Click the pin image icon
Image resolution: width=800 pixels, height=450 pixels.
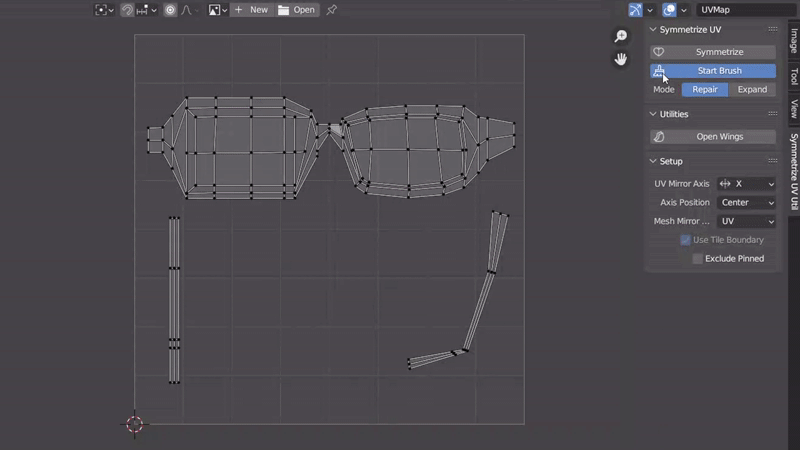332,10
